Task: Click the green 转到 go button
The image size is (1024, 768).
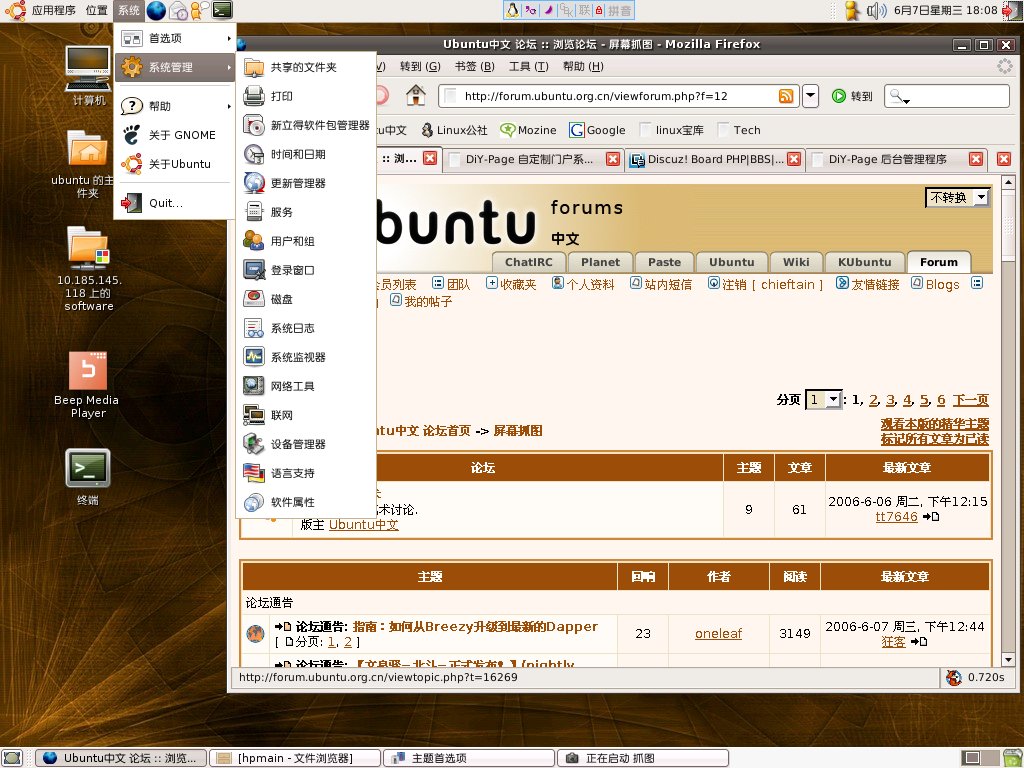Action: [852, 96]
